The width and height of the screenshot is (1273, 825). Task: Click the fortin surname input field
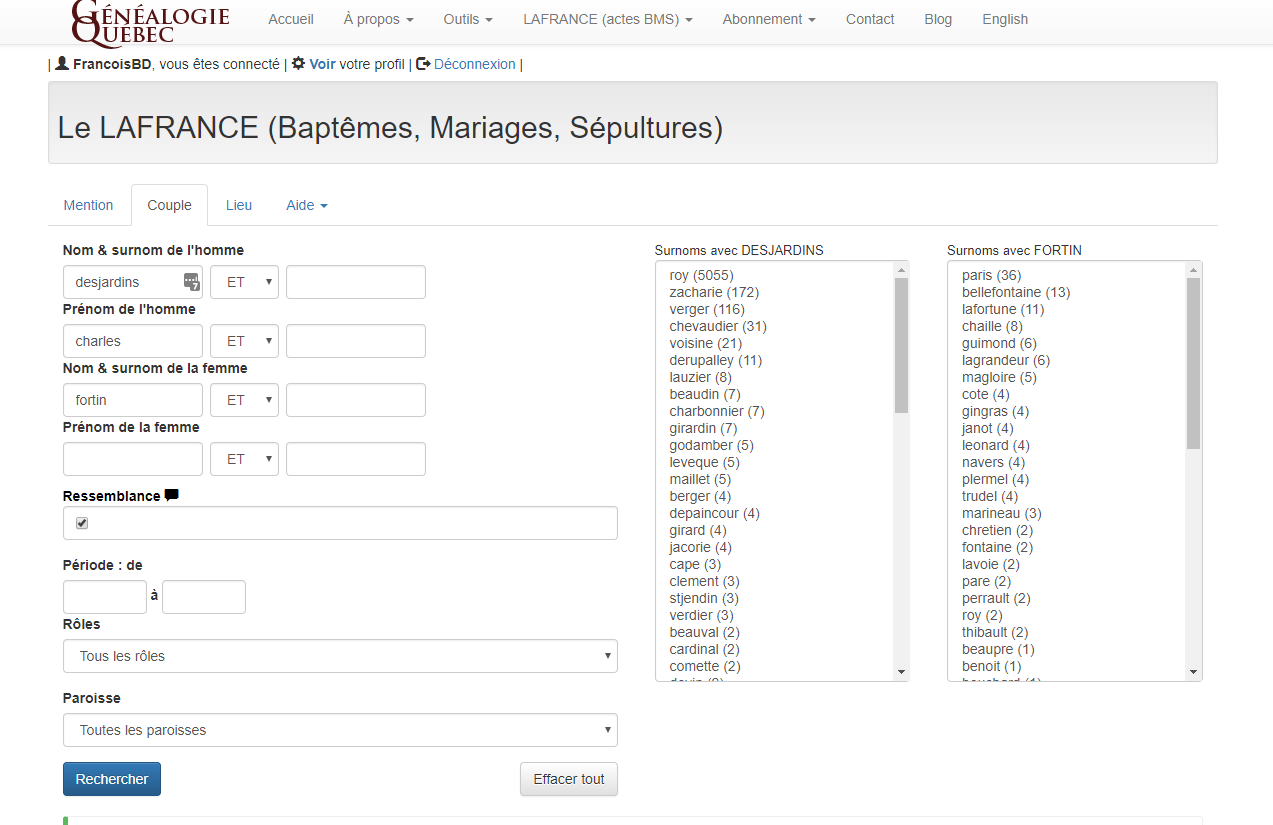coord(133,400)
